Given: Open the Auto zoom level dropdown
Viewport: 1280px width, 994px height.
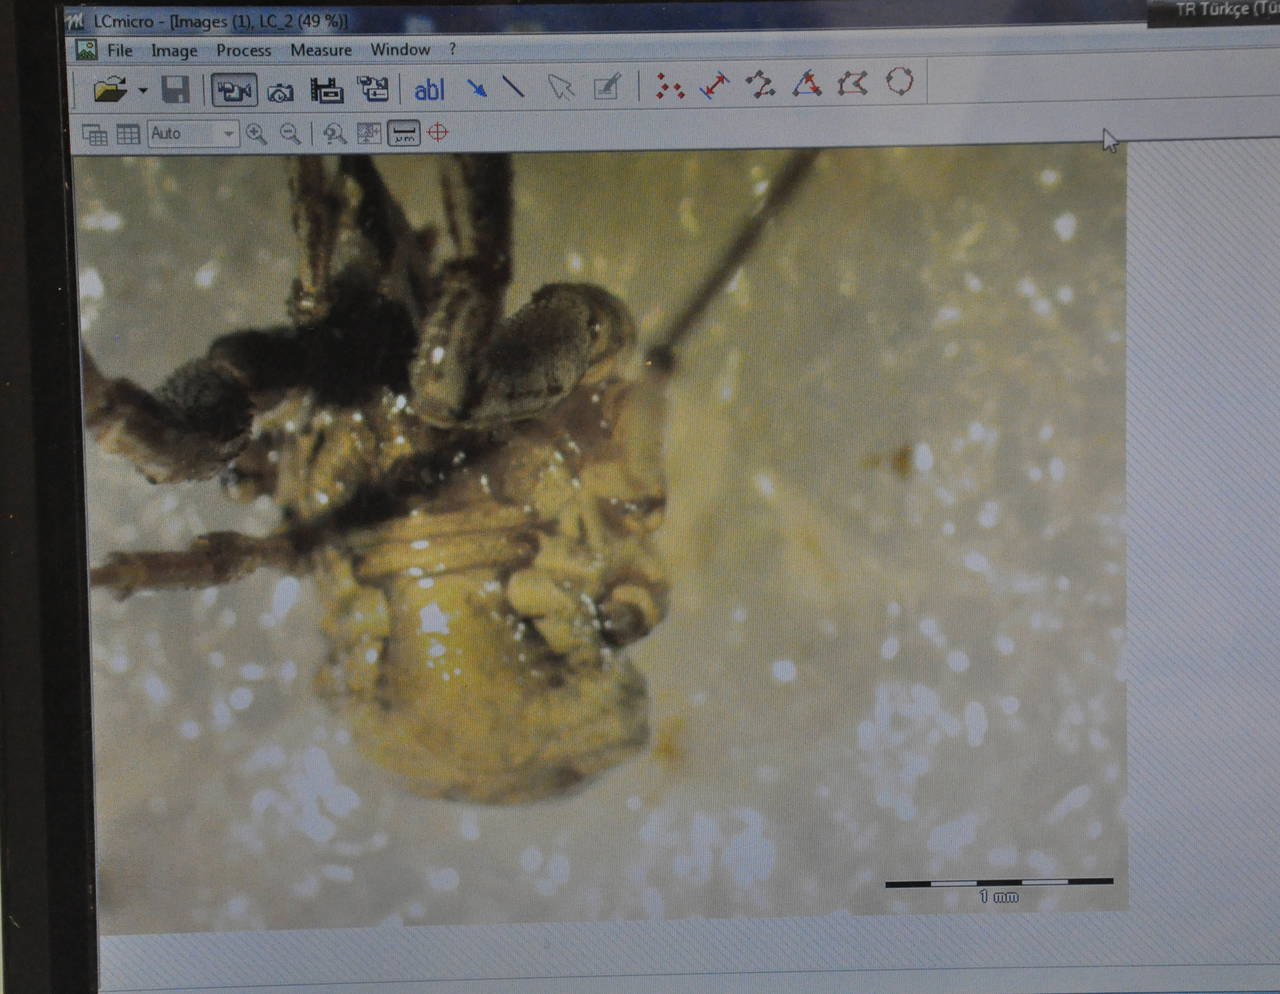Looking at the screenshot, I should (x=228, y=134).
